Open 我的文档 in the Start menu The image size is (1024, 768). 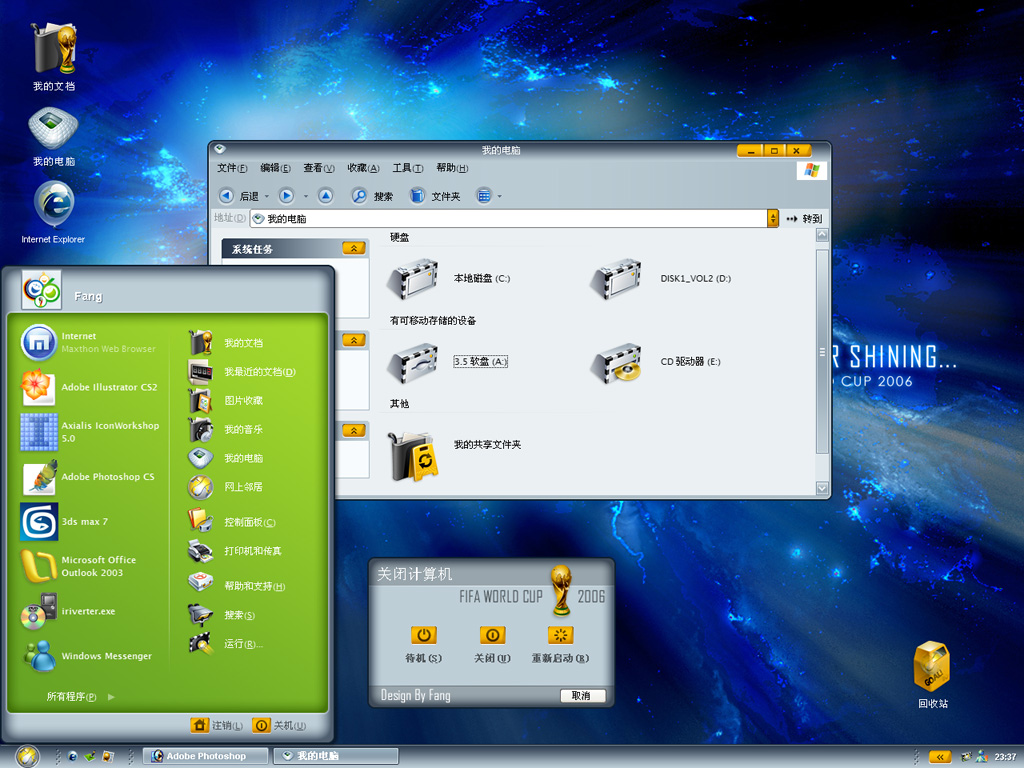(x=226, y=343)
